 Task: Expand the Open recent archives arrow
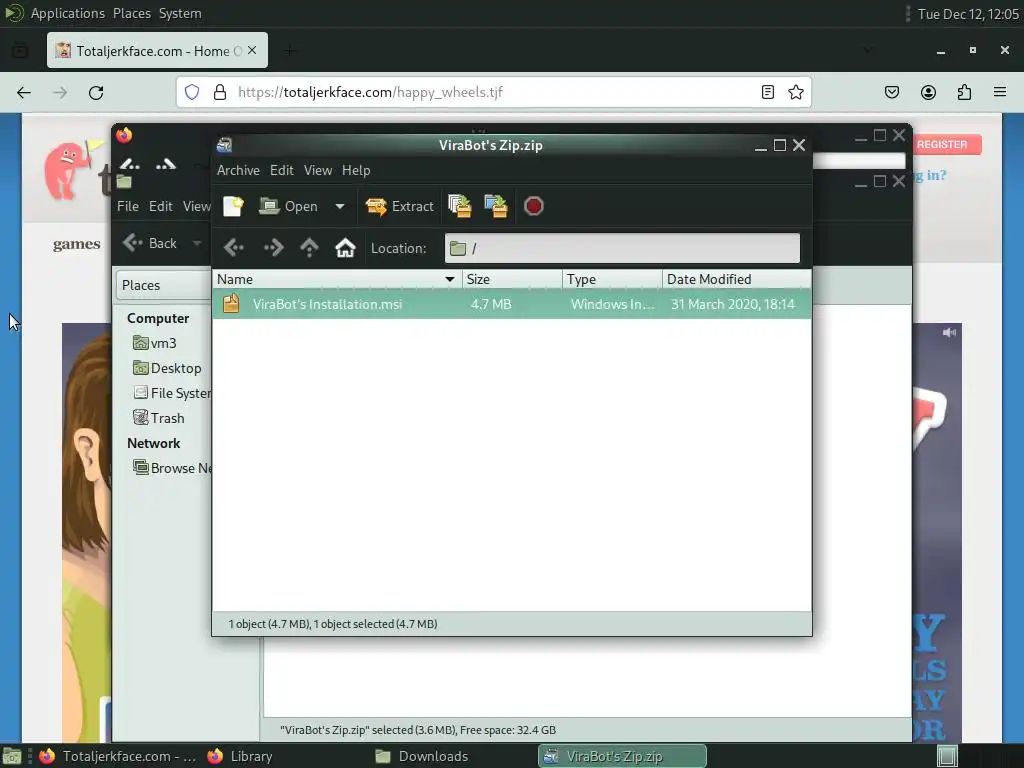[340, 206]
